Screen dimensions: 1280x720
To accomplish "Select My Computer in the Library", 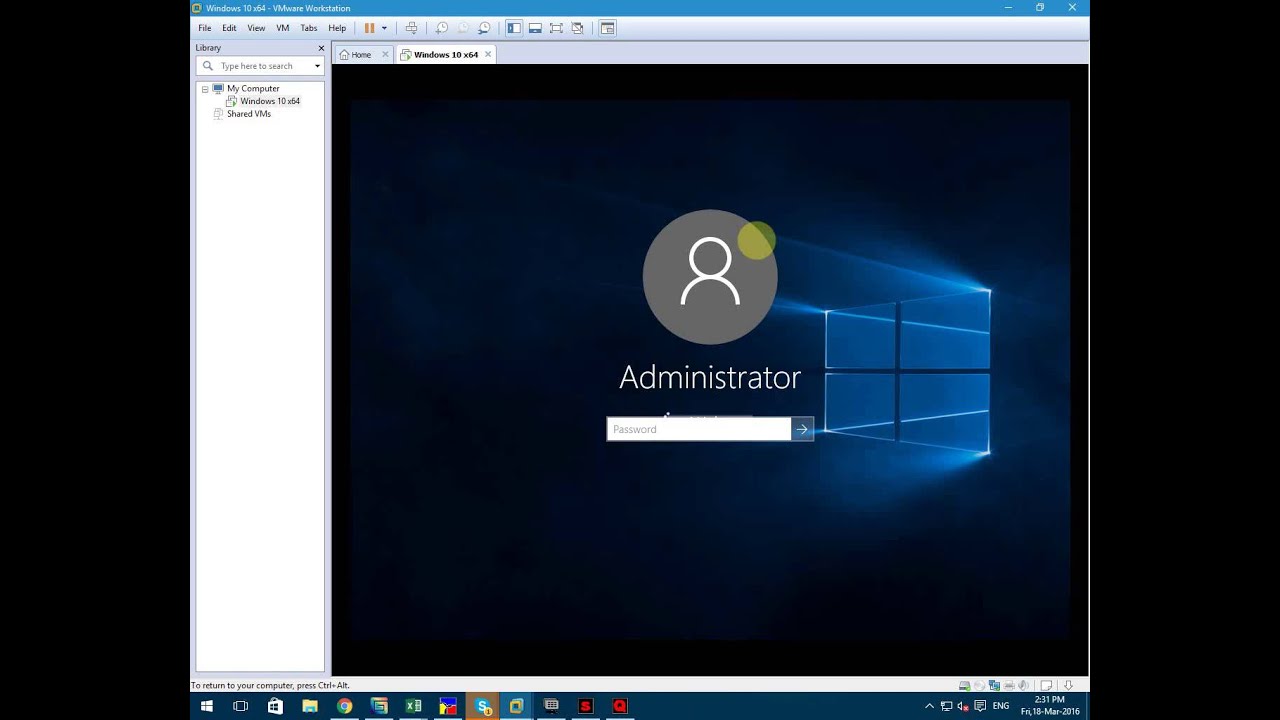I will click(253, 89).
